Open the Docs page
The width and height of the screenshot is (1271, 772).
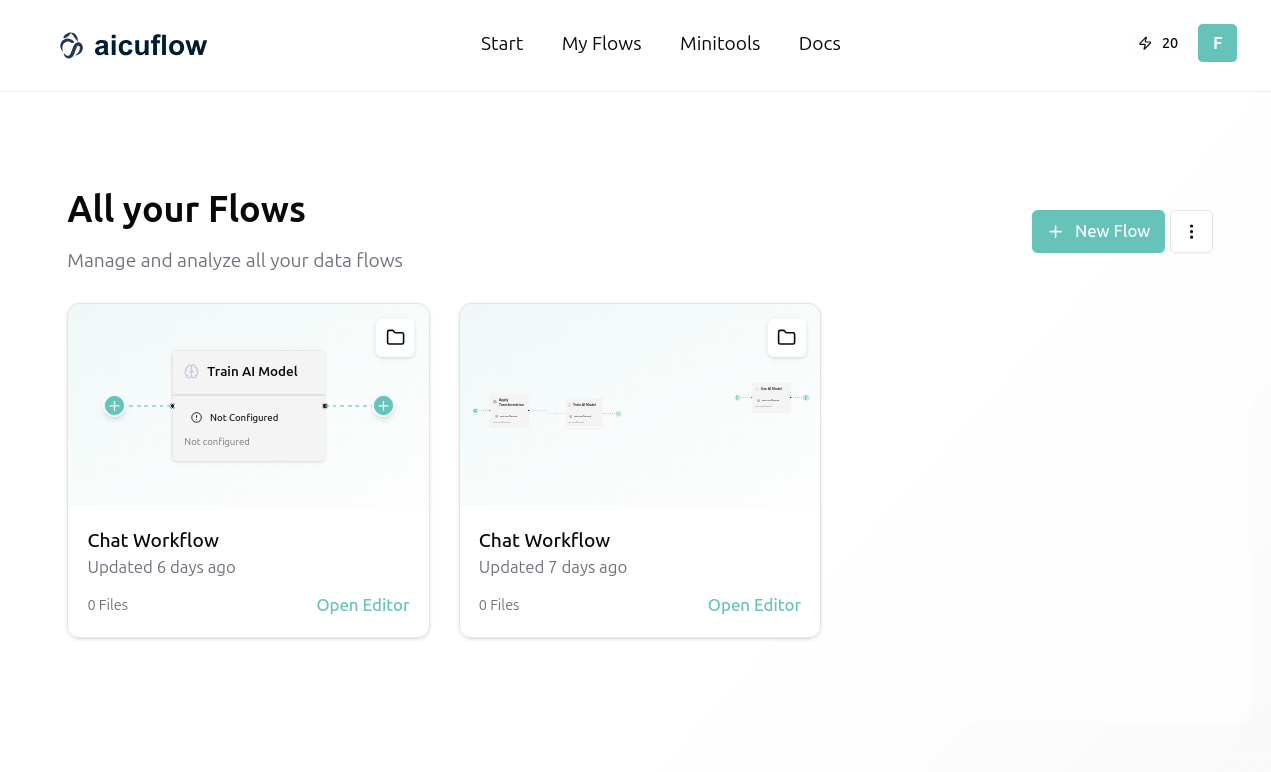click(x=819, y=44)
